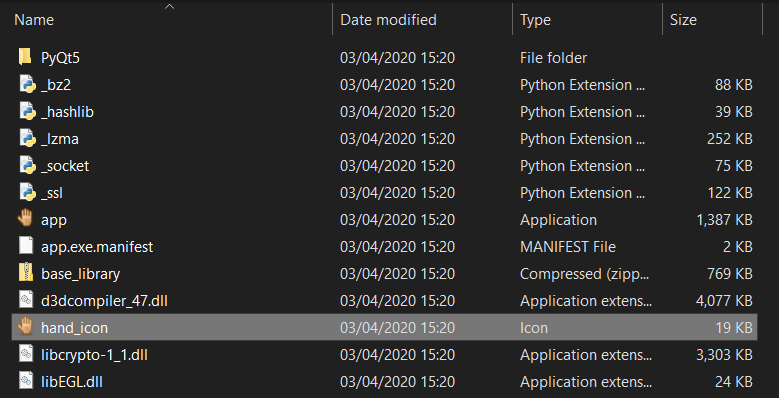Click the app hand icon
This screenshot has width=779, height=398.
(x=25, y=219)
